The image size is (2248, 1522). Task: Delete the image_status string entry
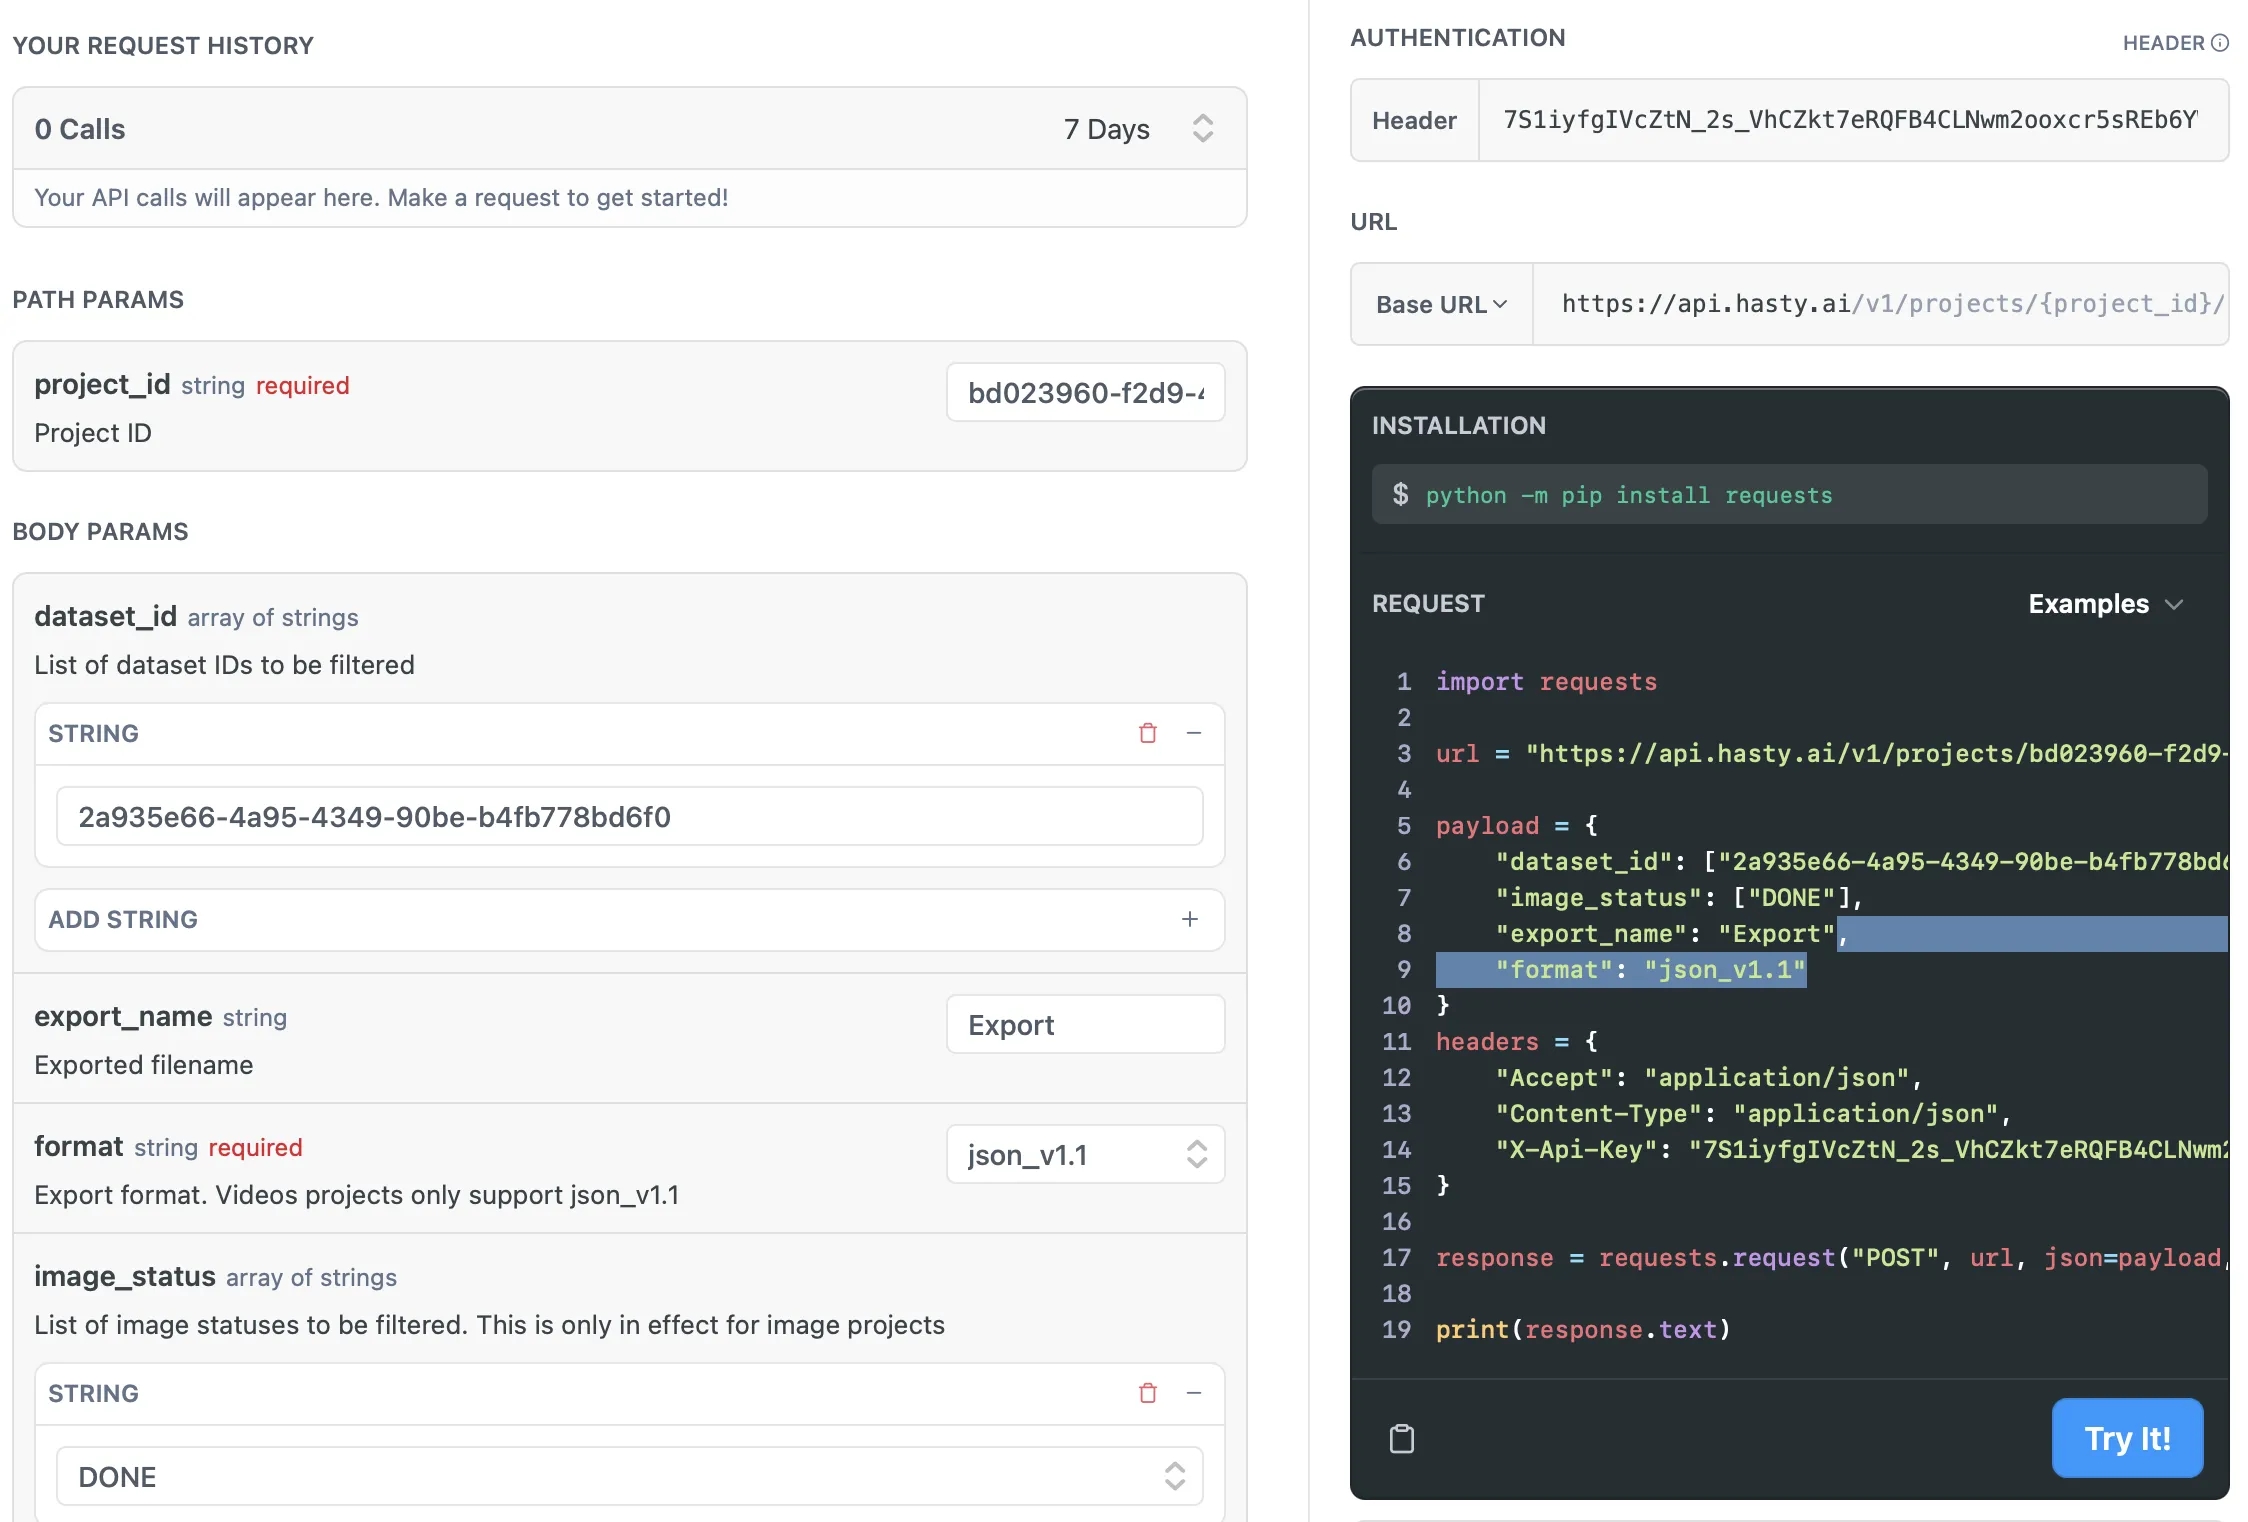point(1148,1393)
